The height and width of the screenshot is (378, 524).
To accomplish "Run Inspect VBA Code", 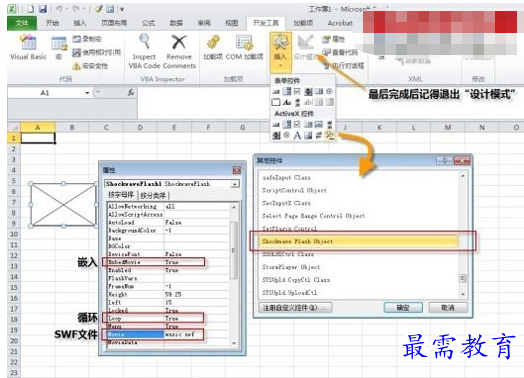I will pyautogui.click(x=144, y=51).
